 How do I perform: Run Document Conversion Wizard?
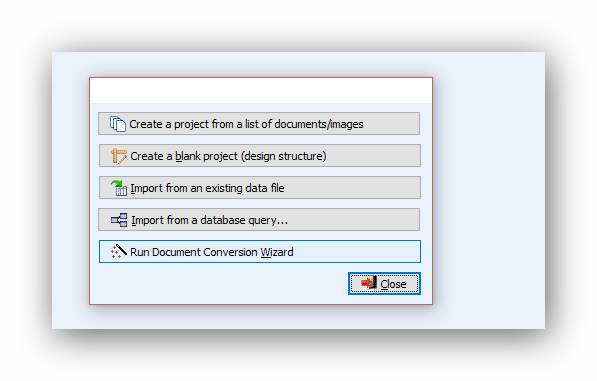click(x=260, y=252)
